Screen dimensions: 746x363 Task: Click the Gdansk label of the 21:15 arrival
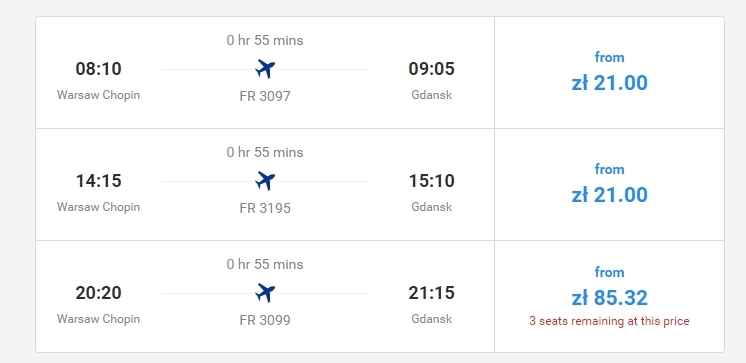click(432, 318)
